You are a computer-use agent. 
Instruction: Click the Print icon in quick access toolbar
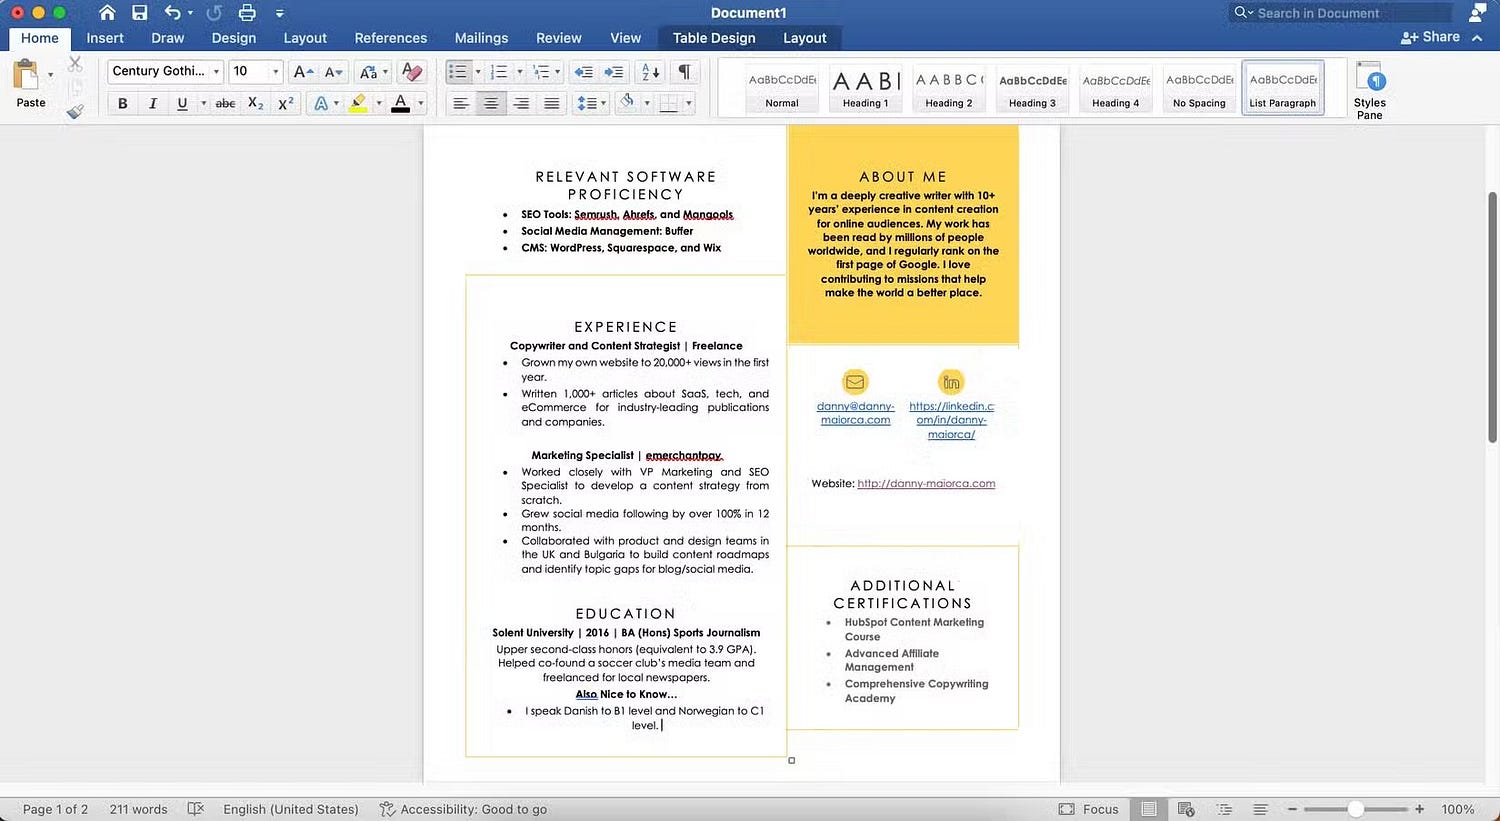coord(247,13)
